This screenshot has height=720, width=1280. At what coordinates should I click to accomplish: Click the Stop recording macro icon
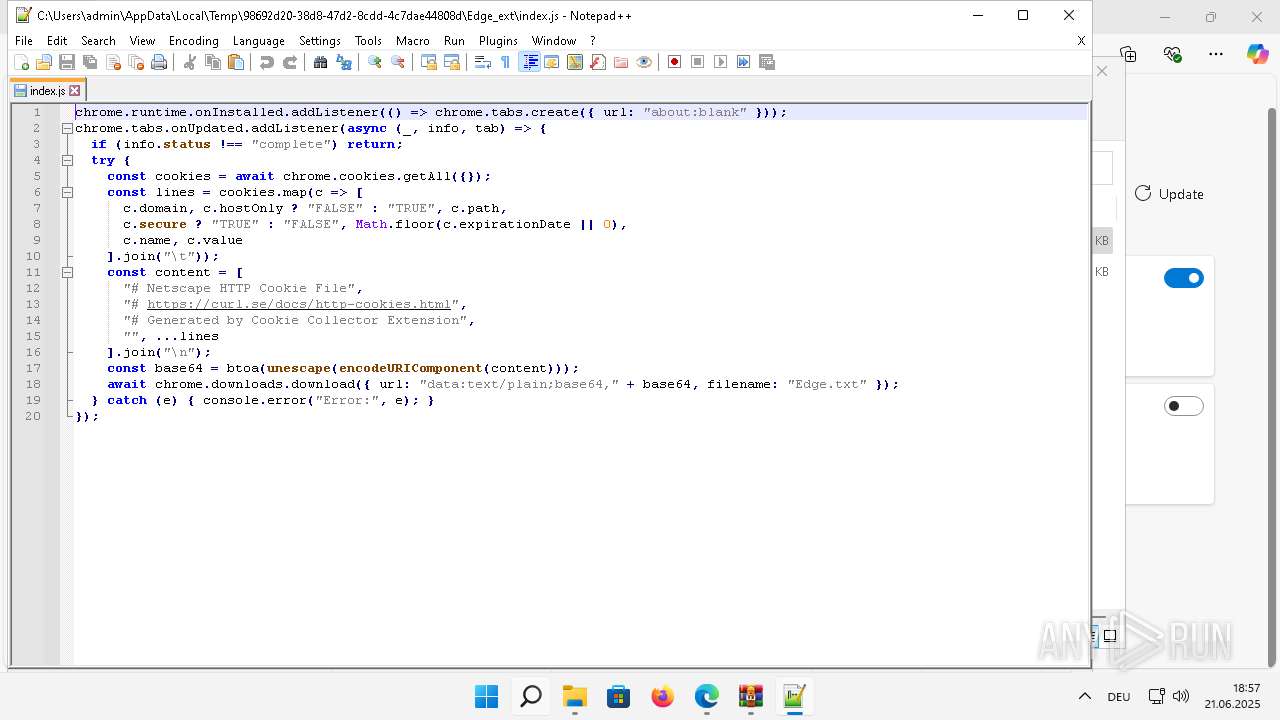(x=698, y=62)
